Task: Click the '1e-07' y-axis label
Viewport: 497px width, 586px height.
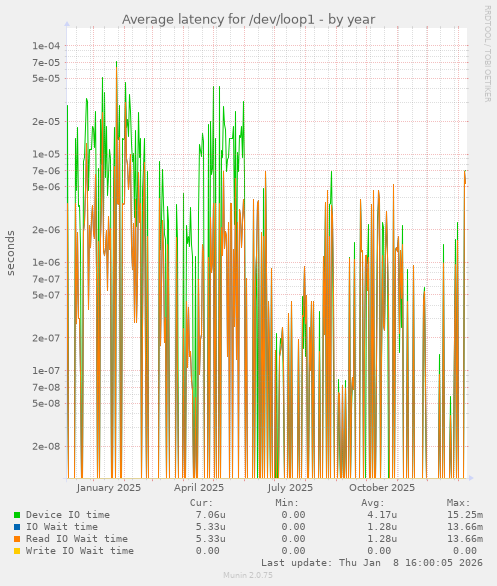Action: tap(46, 371)
